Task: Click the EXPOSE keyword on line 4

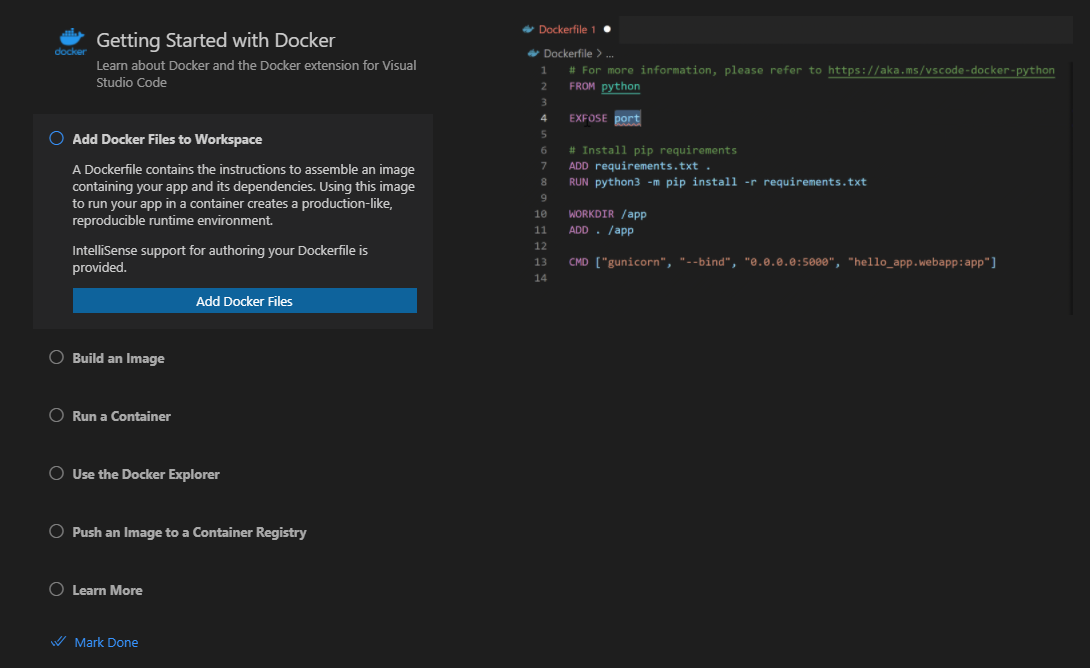Action: tap(588, 118)
